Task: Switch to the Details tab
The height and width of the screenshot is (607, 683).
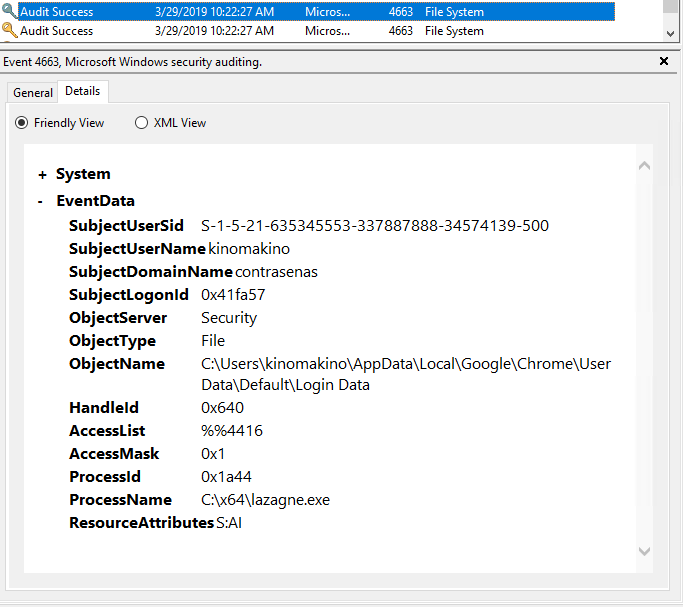Action: click(x=82, y=91)
